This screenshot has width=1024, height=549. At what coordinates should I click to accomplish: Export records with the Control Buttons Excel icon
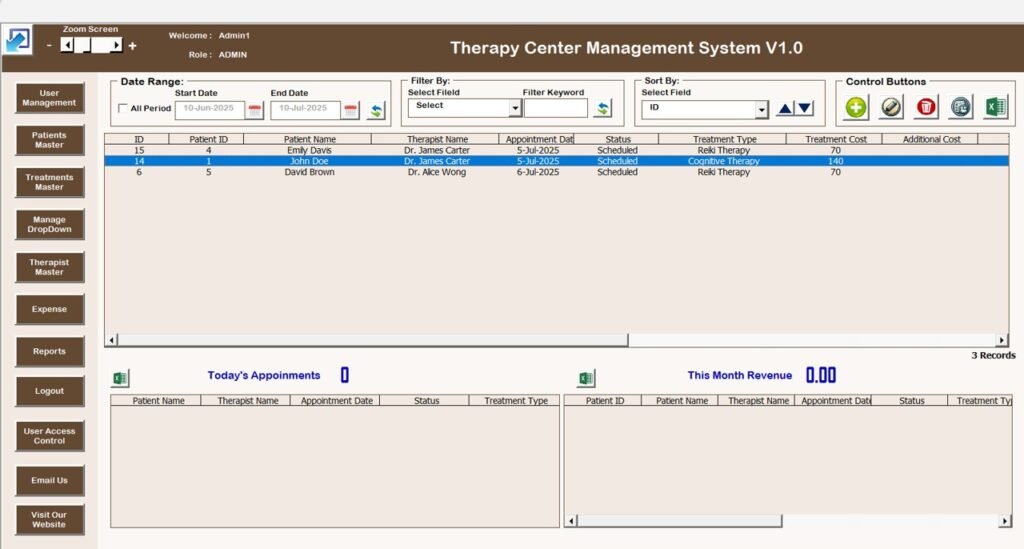pos(996,107)
